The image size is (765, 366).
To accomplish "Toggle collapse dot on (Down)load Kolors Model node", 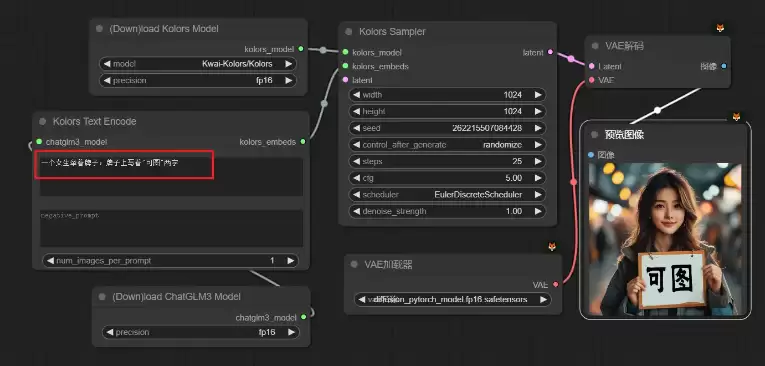I will point(100,29).
